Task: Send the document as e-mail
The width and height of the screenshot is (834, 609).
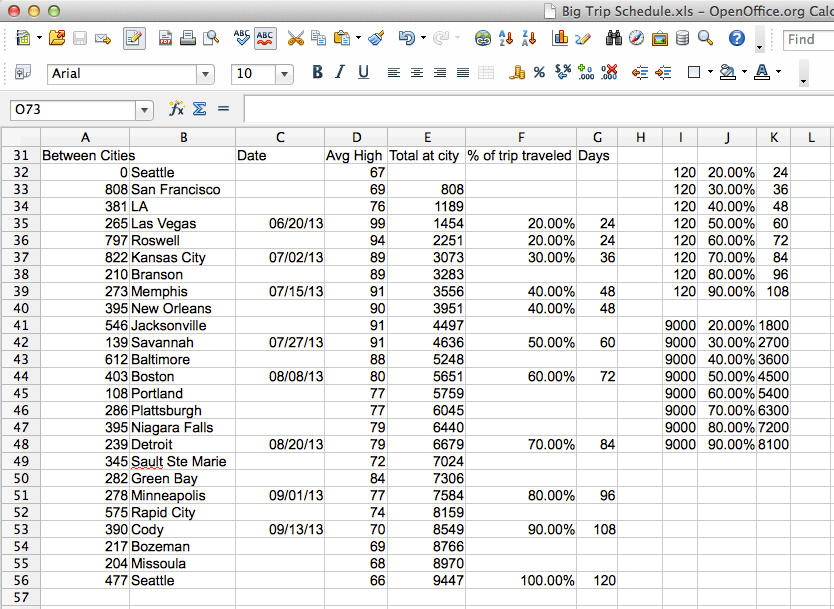Action: coord(103,38)
